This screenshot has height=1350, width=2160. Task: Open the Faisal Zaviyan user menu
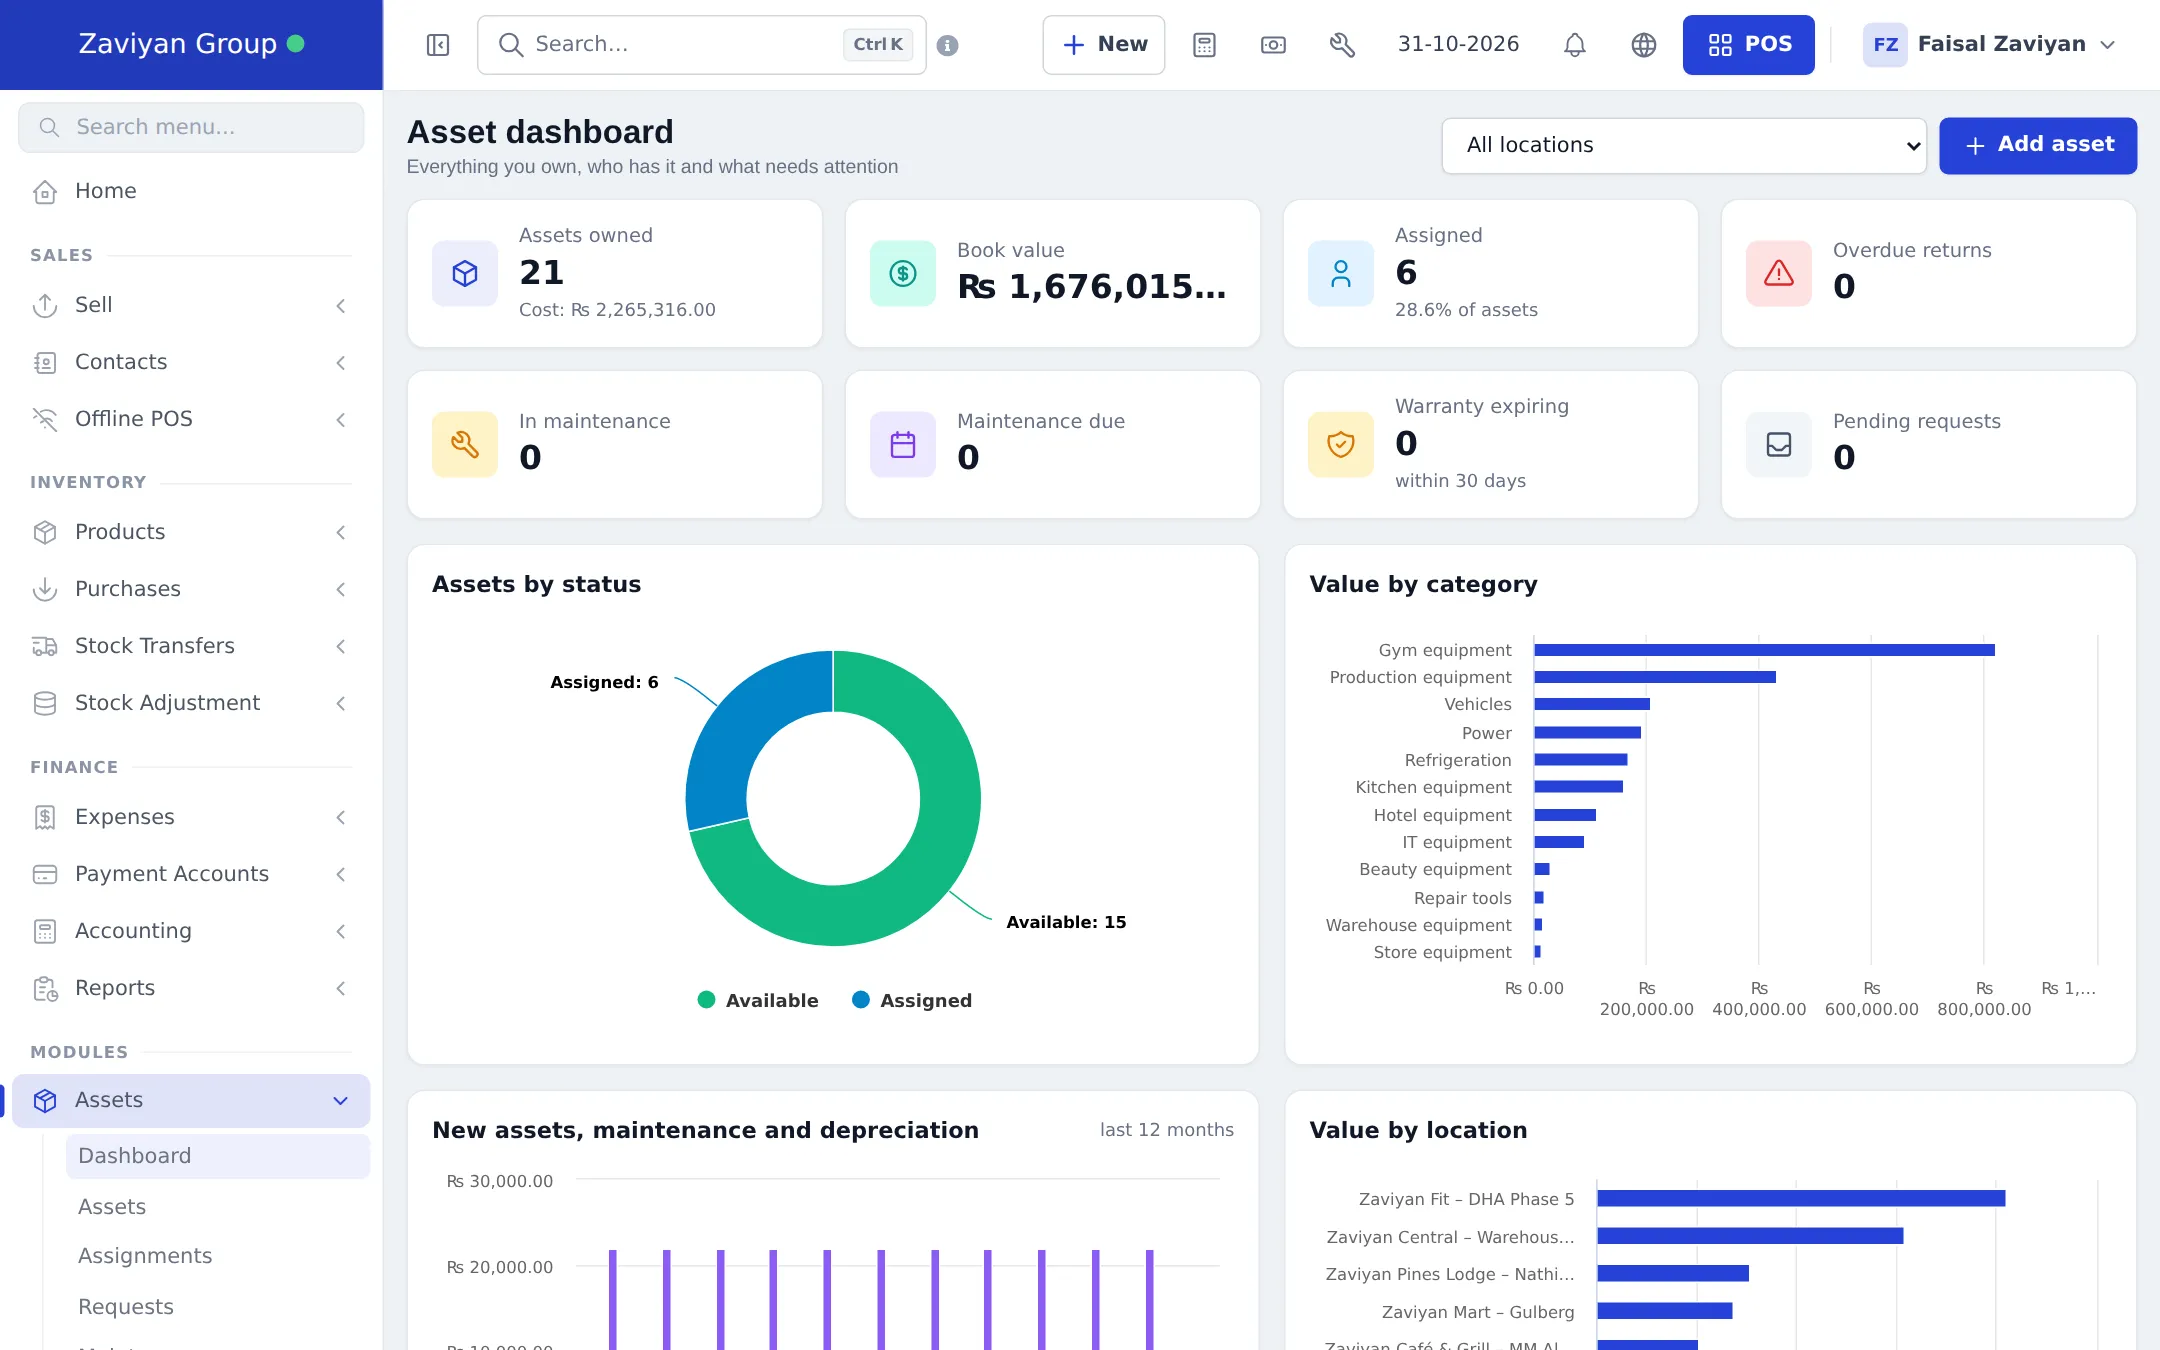[x=1990, y=45]
